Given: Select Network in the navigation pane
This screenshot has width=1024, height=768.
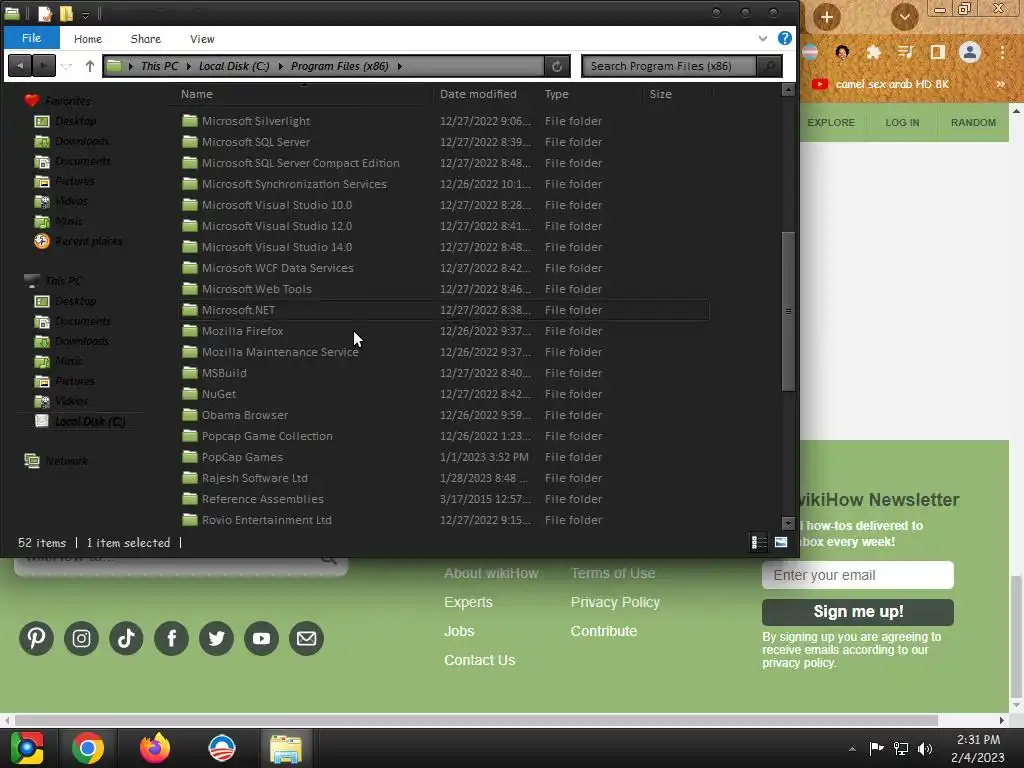Looking at the screenshot, I should tap(66, 461).
